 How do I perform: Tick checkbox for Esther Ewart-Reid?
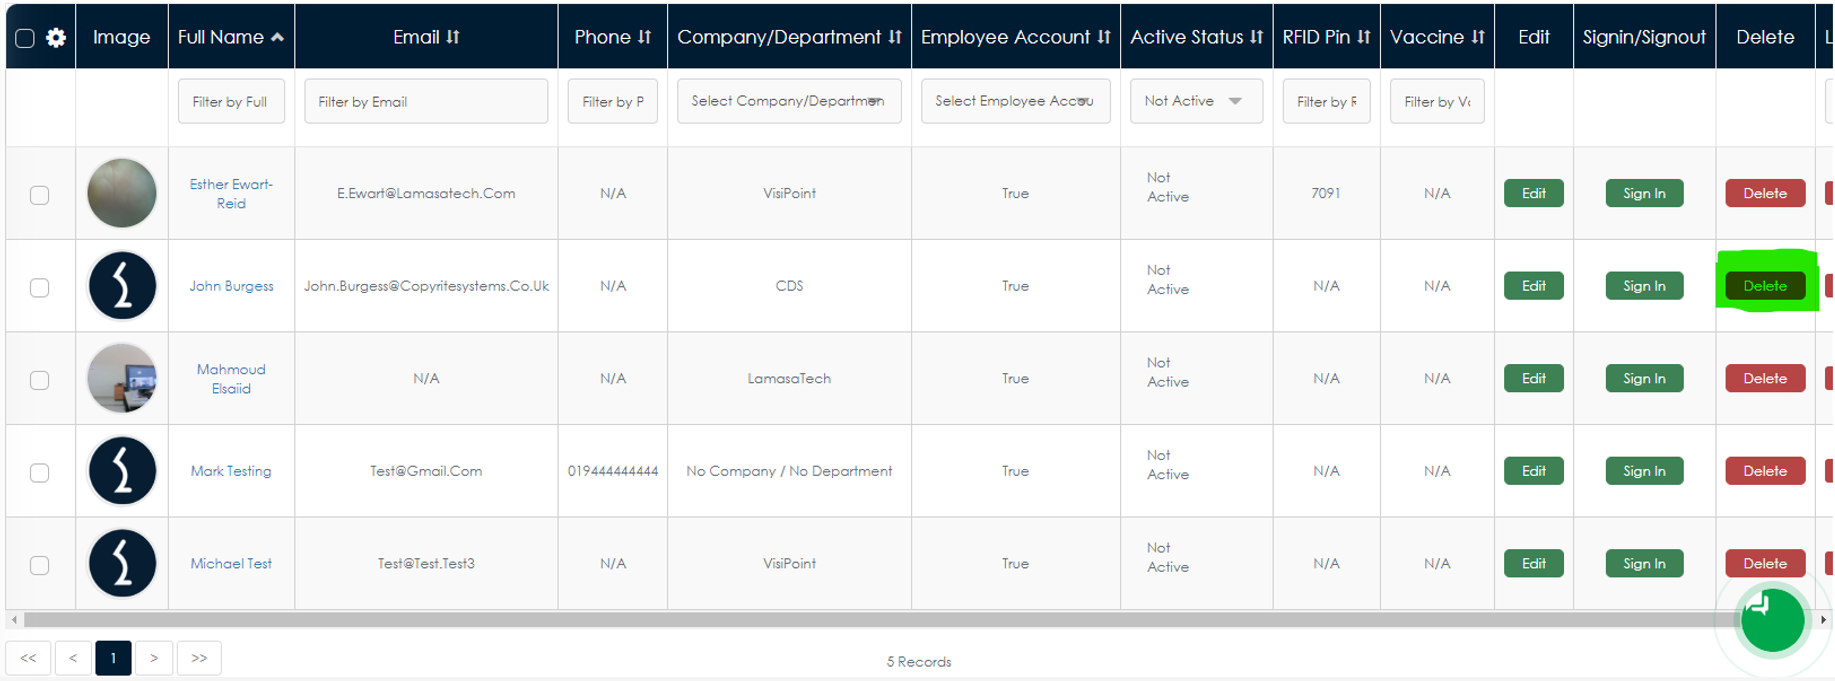coord(39,194)
